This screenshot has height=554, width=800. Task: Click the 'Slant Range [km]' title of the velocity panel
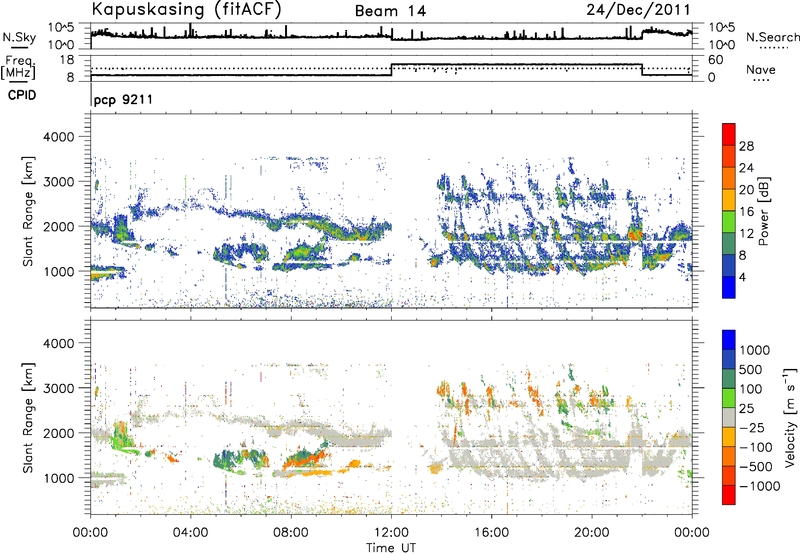click(x=29, y=417)
